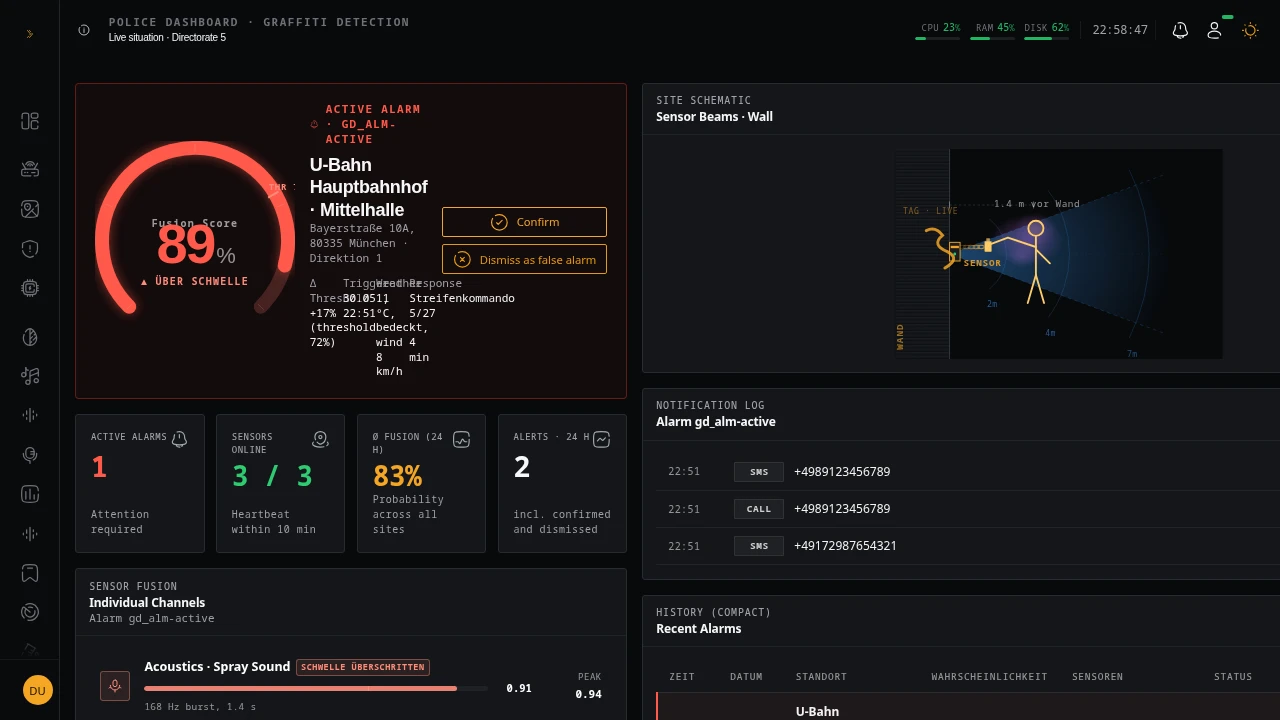
Task: Open the bookmark icon in sidebar
Action: pyautogui.click(x=30, y=573)
